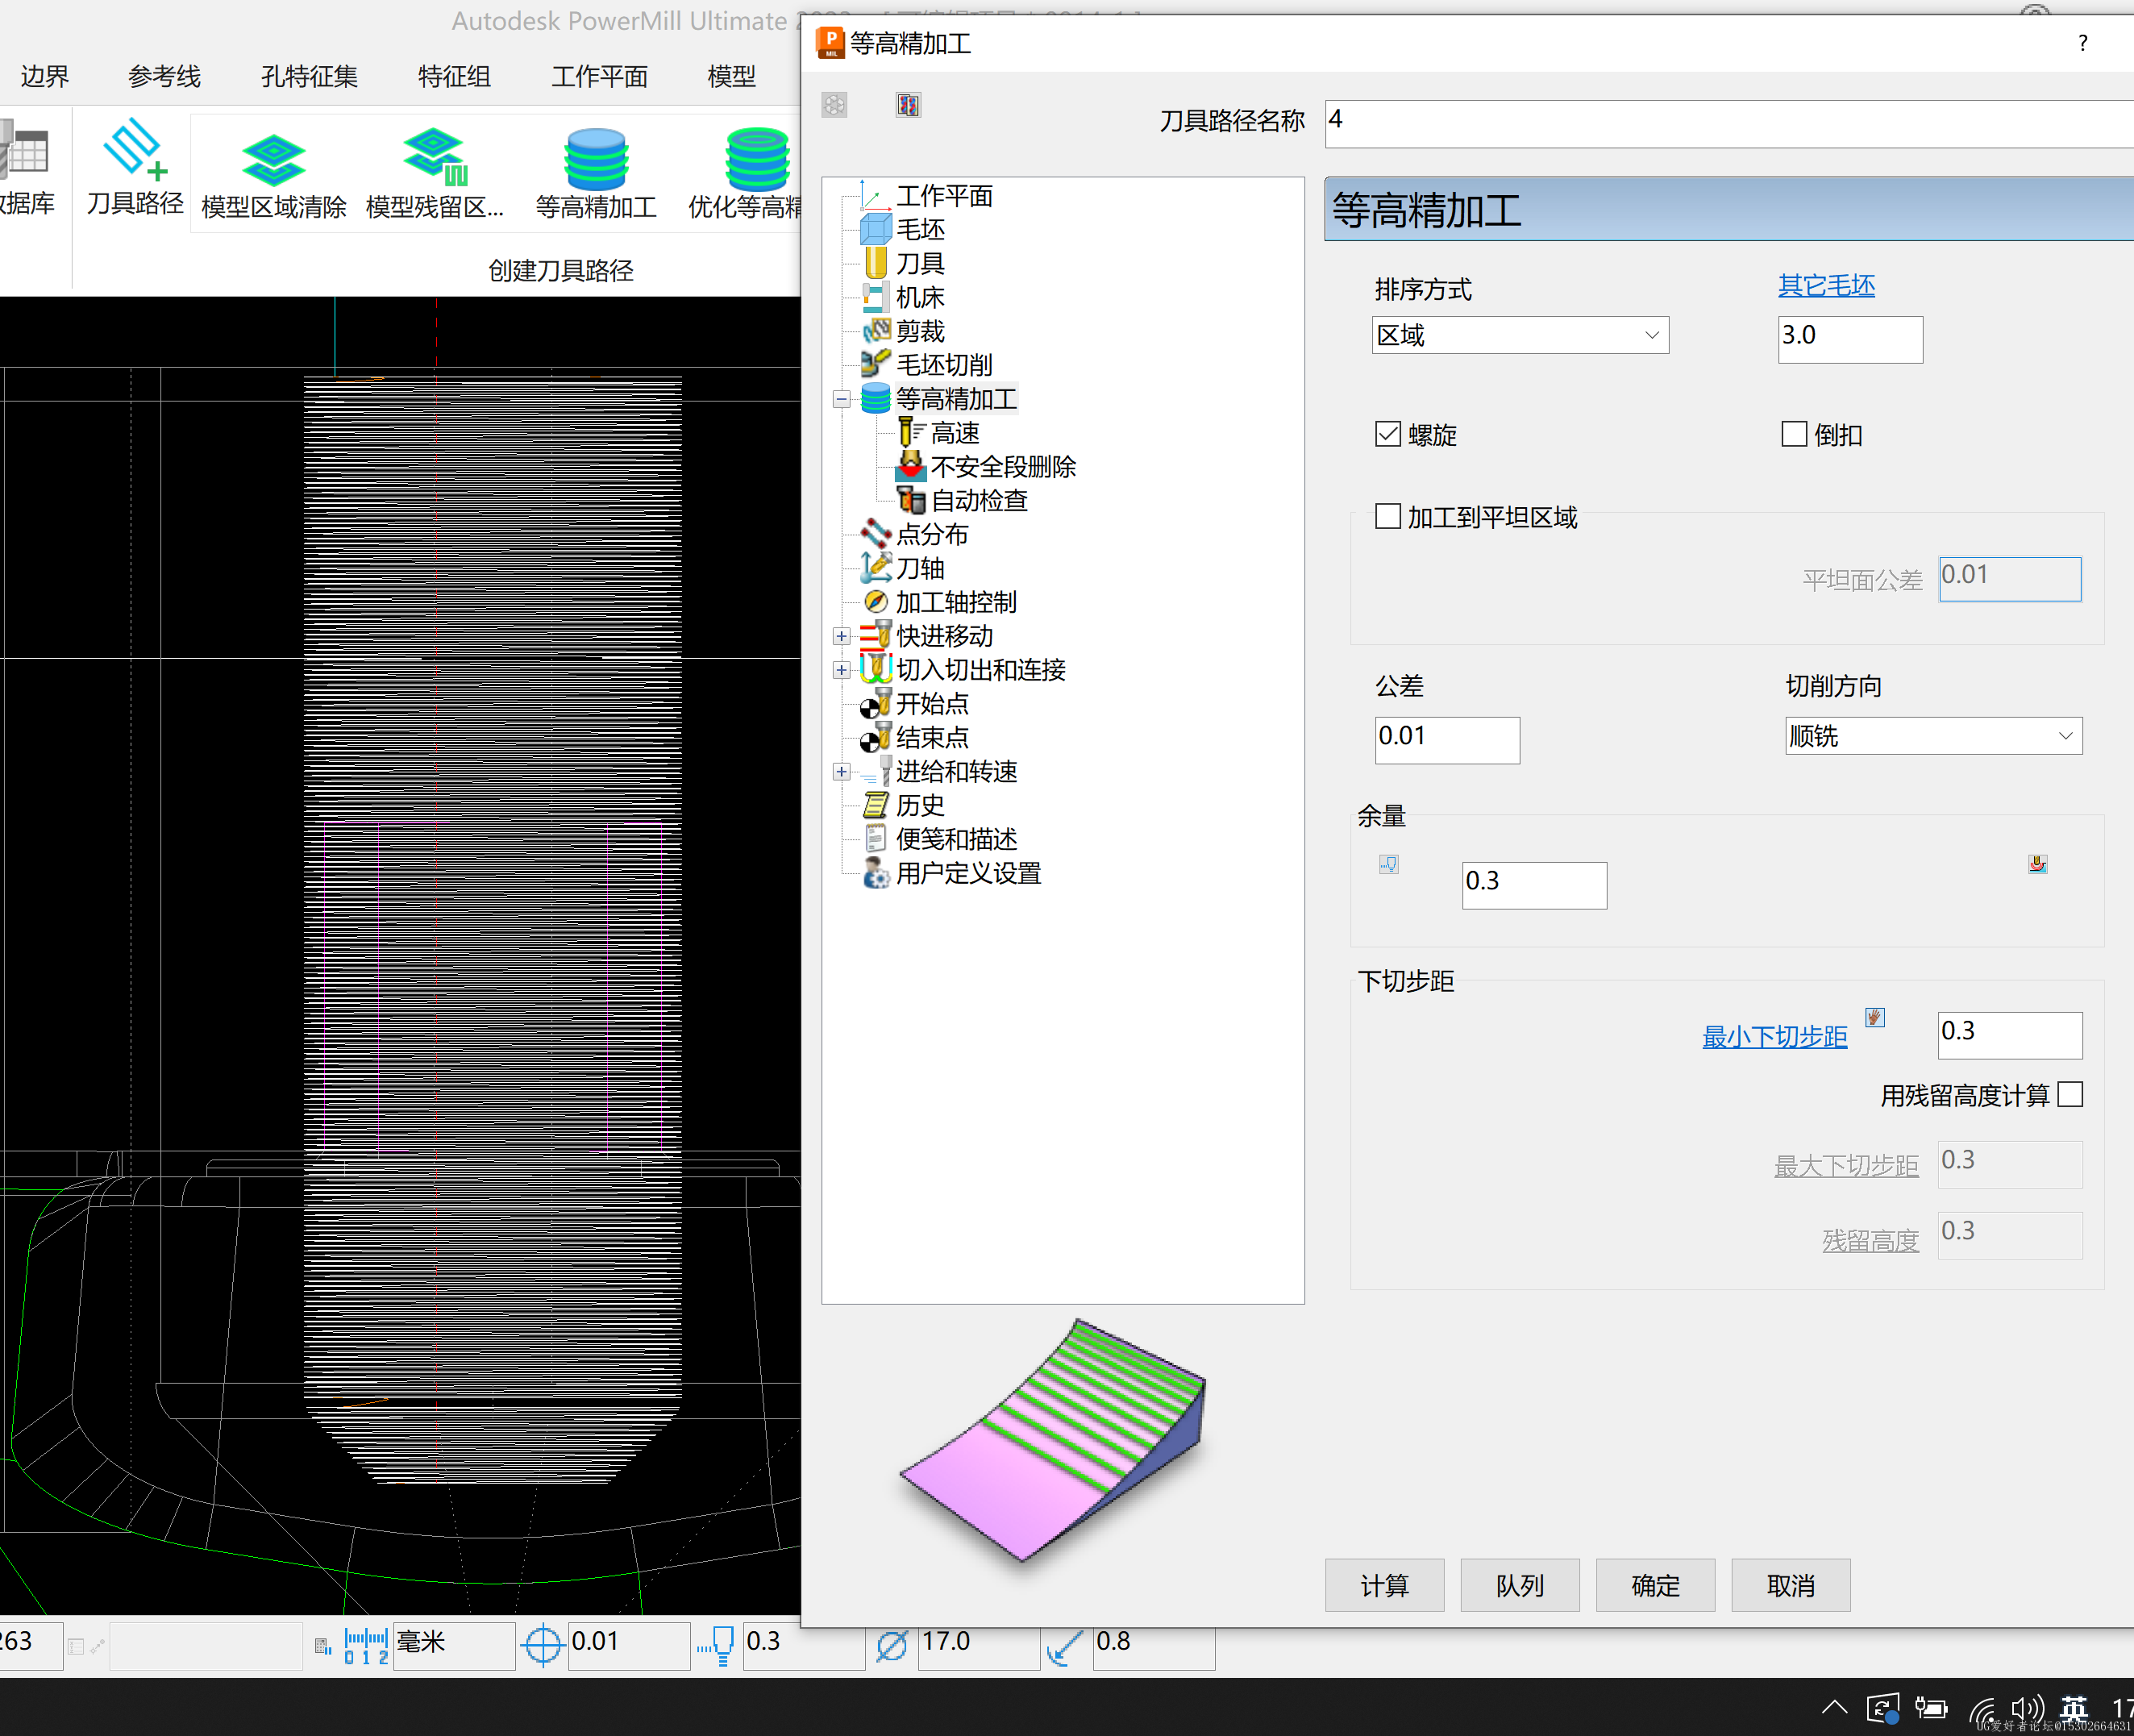Click the 刀具路径名称 input field
Screen dimensions: 2134x1736
coord(1730,123)
